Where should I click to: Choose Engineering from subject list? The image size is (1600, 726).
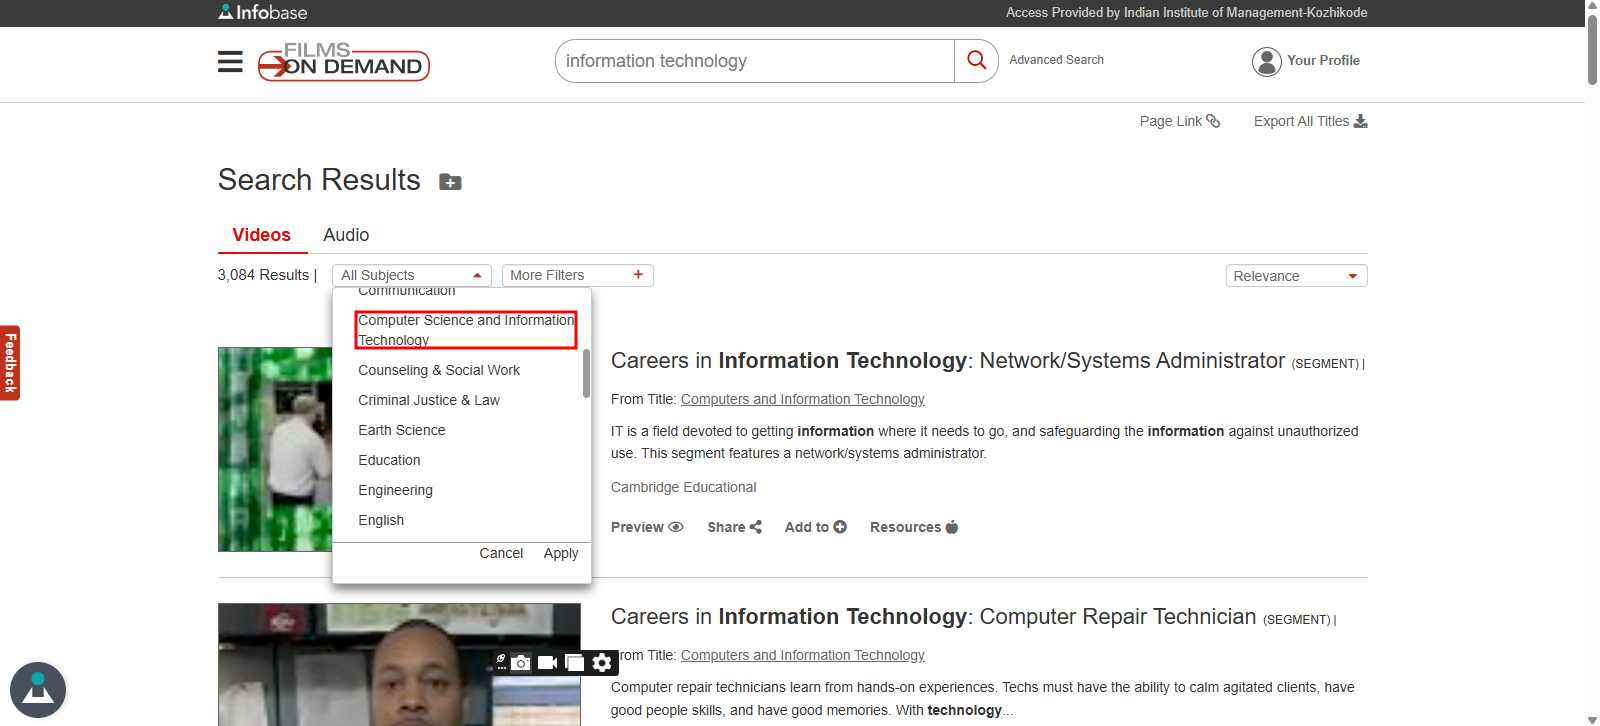[x=395, y=490]
